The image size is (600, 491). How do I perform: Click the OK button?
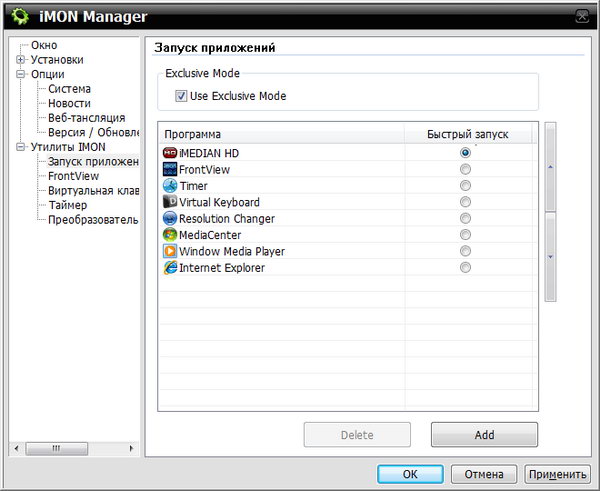point(410,474)
